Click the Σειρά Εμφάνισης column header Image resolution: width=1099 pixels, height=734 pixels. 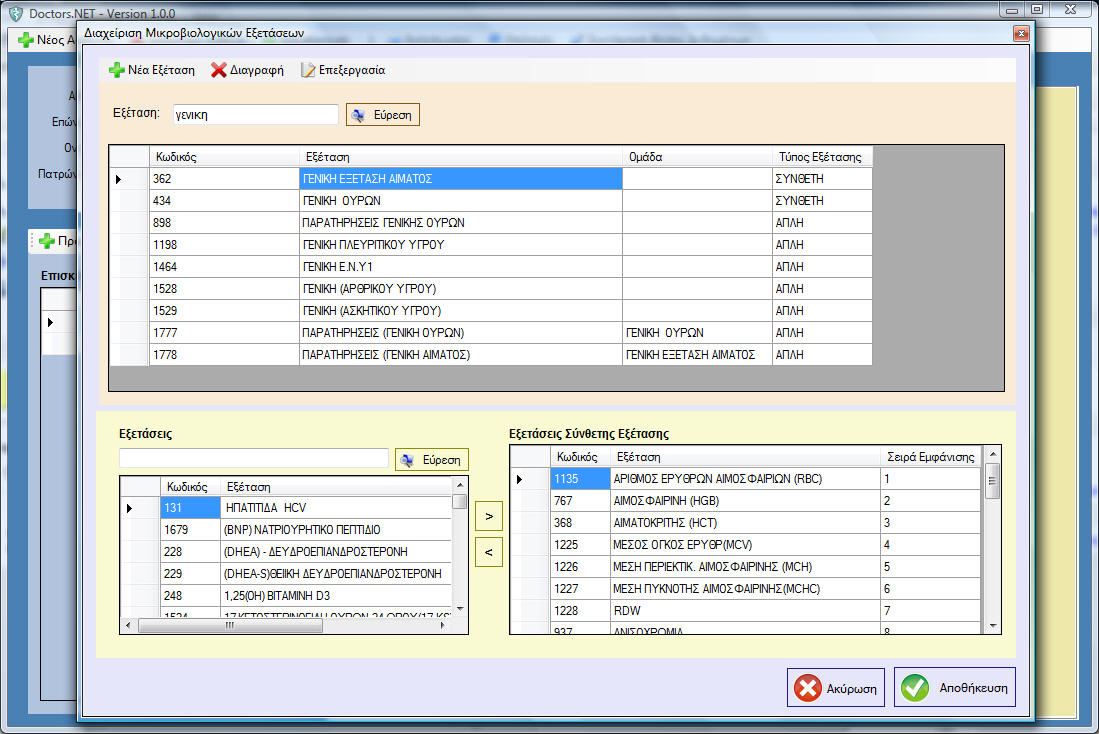click(x=931, y=457)
